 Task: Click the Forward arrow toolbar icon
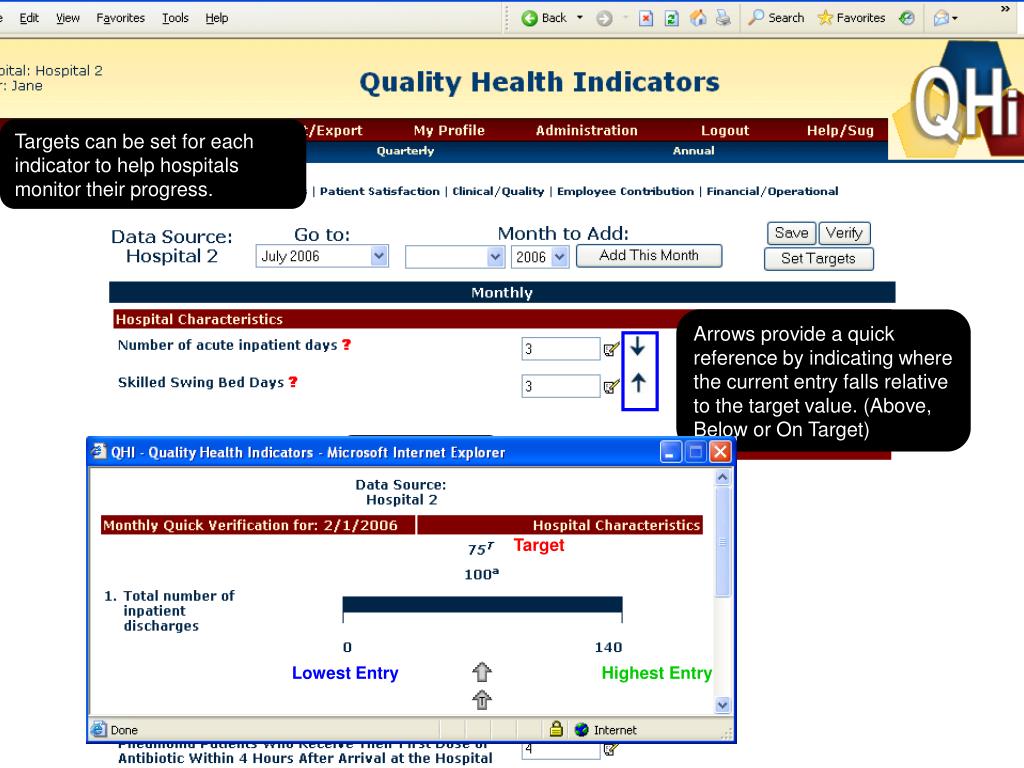(605, 18)
